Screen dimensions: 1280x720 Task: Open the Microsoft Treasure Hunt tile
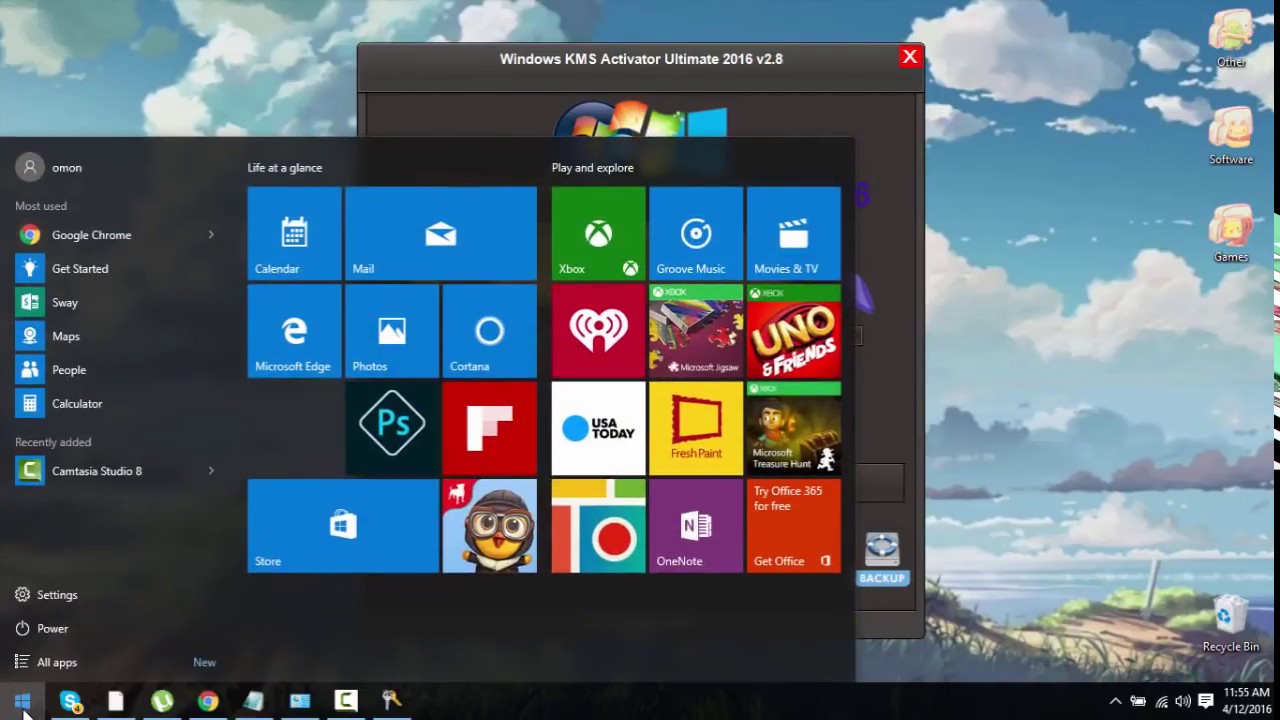[794, 428]
